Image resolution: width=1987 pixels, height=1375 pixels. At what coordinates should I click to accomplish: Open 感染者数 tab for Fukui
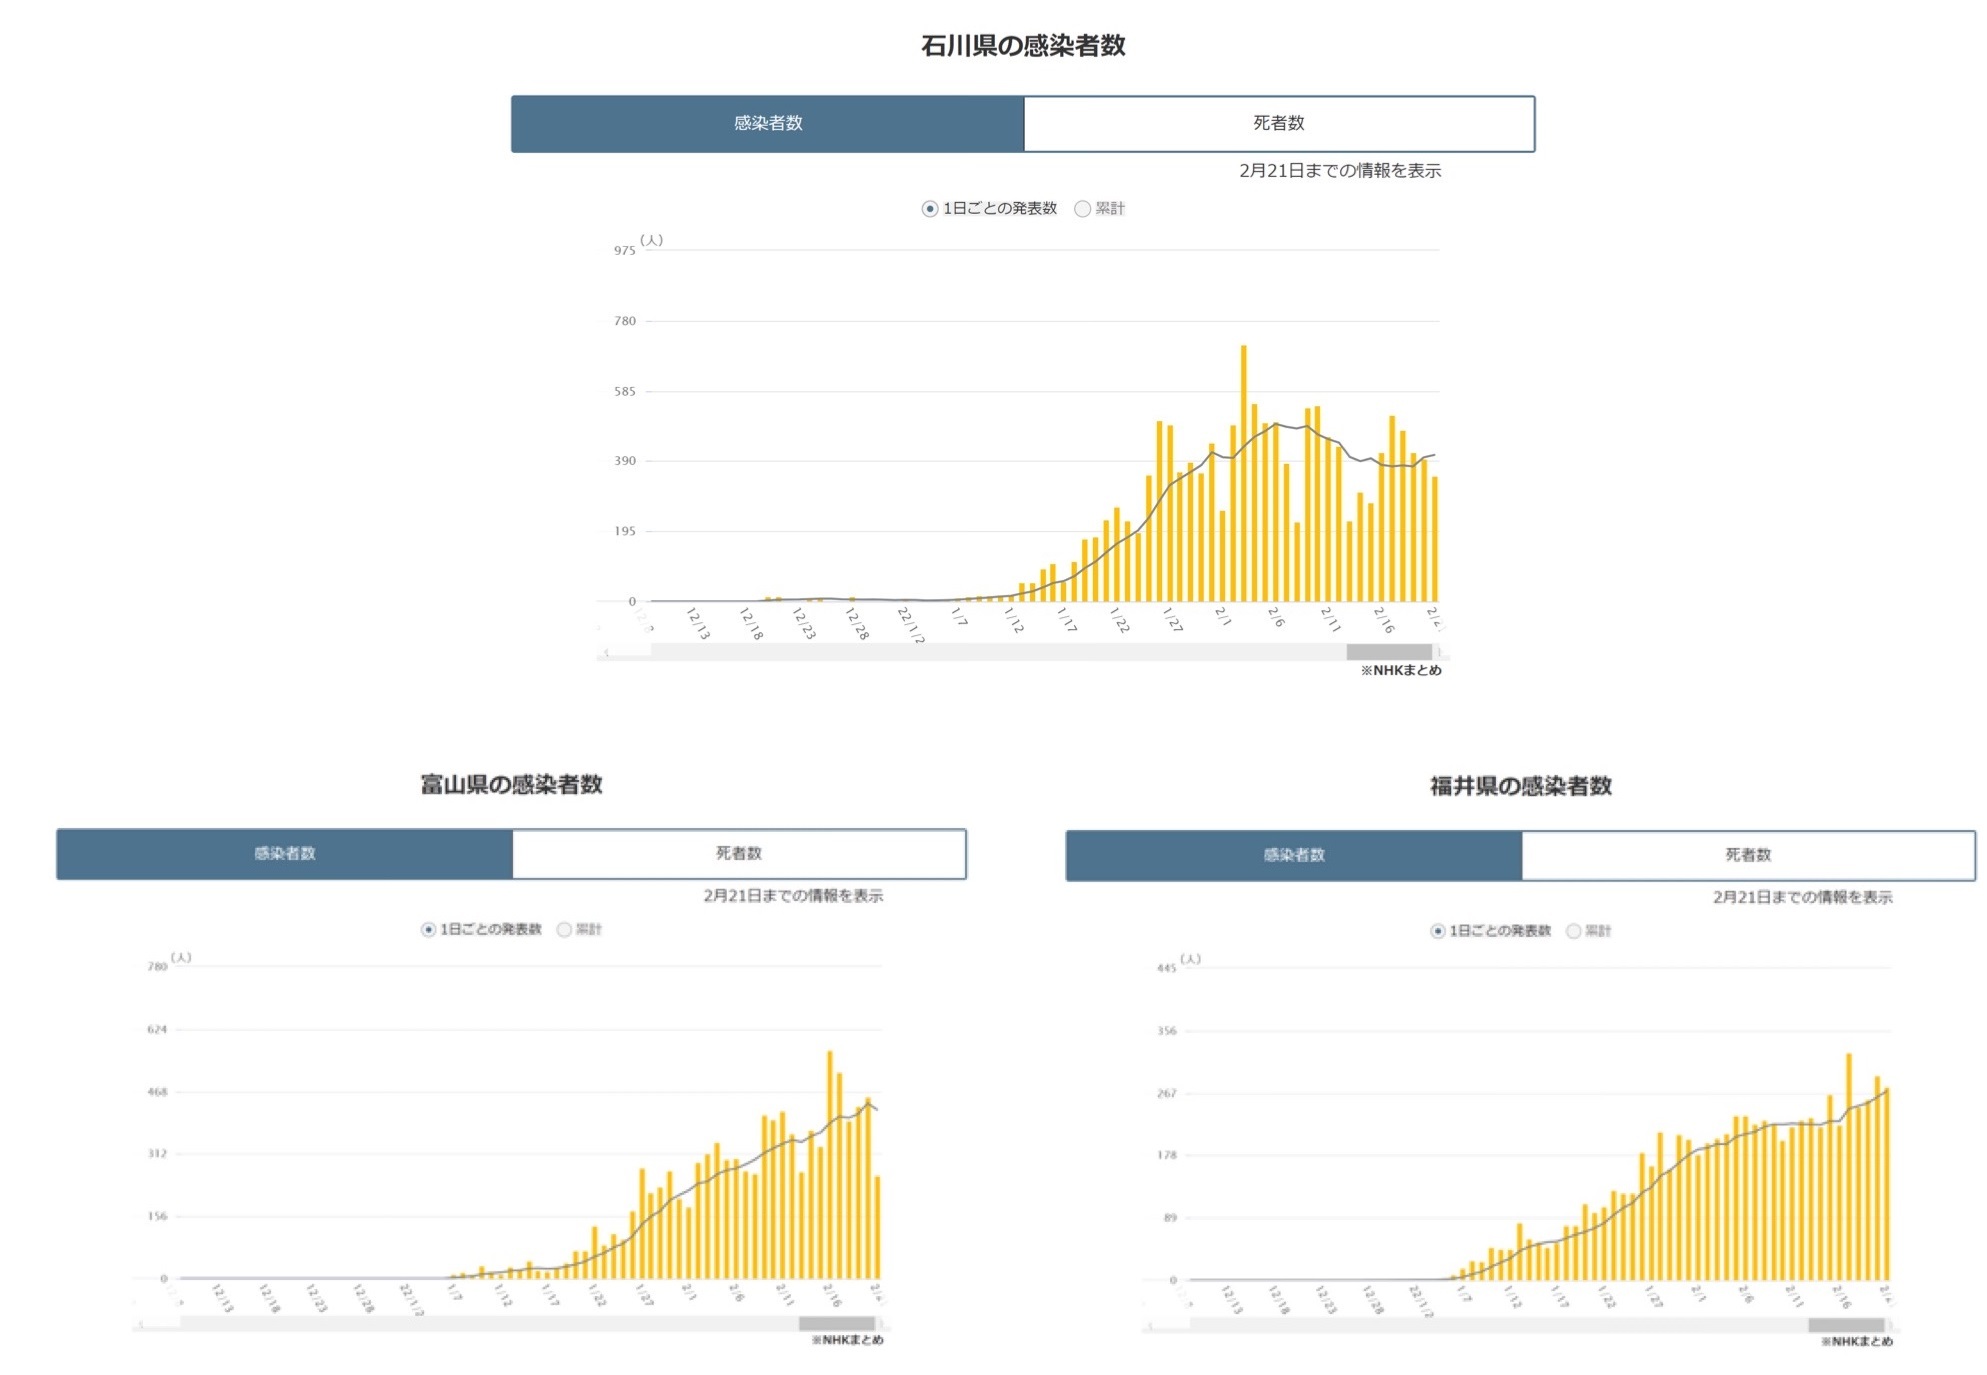[1294, 856]
